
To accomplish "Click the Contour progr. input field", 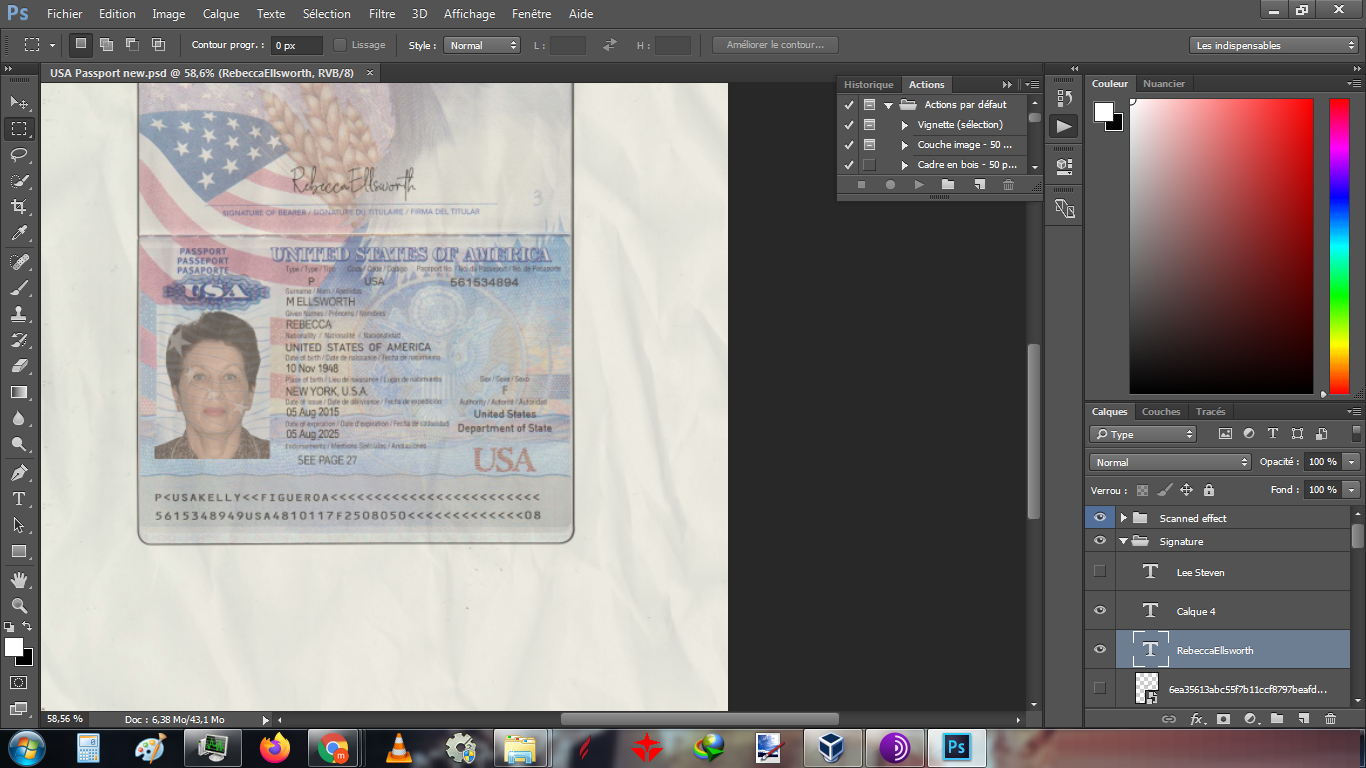I will pos(297,45).
